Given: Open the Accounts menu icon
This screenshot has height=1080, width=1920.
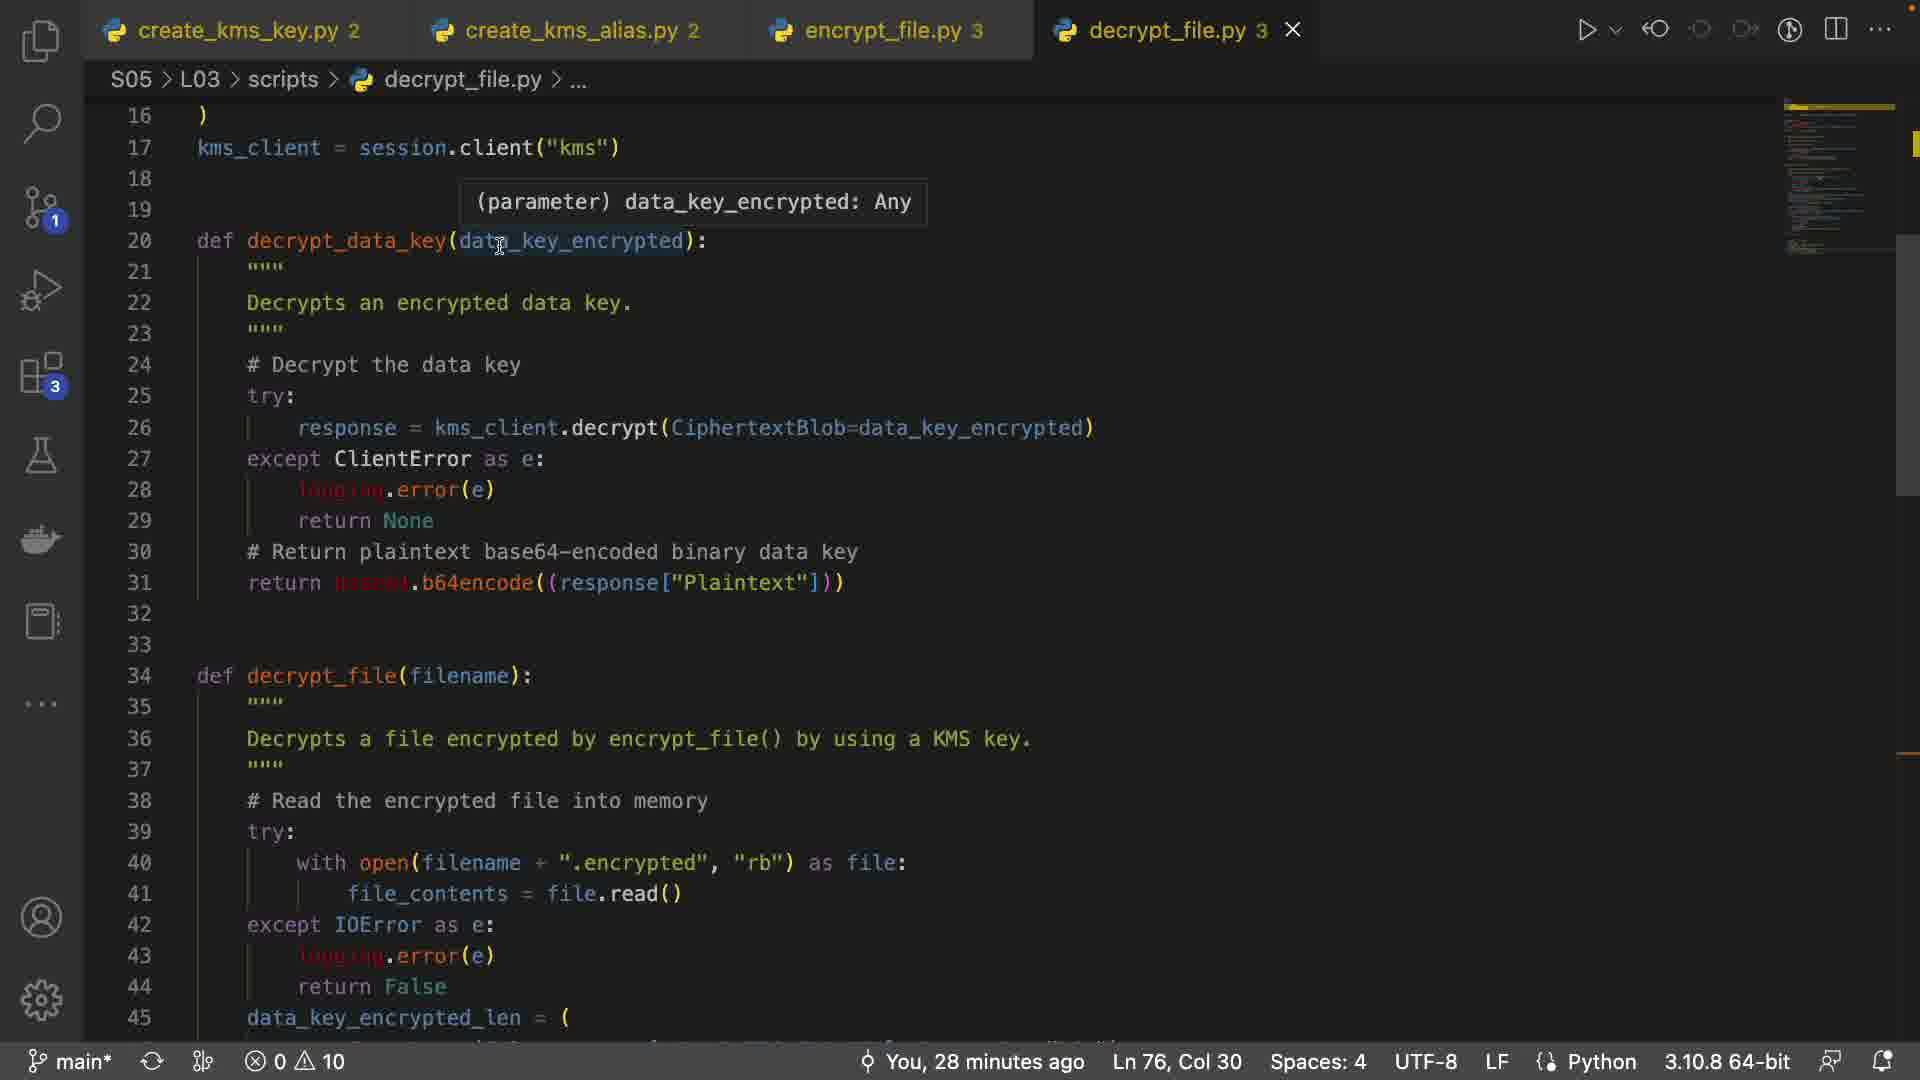Looking at the screenshot, I should [x=41, y=917].
